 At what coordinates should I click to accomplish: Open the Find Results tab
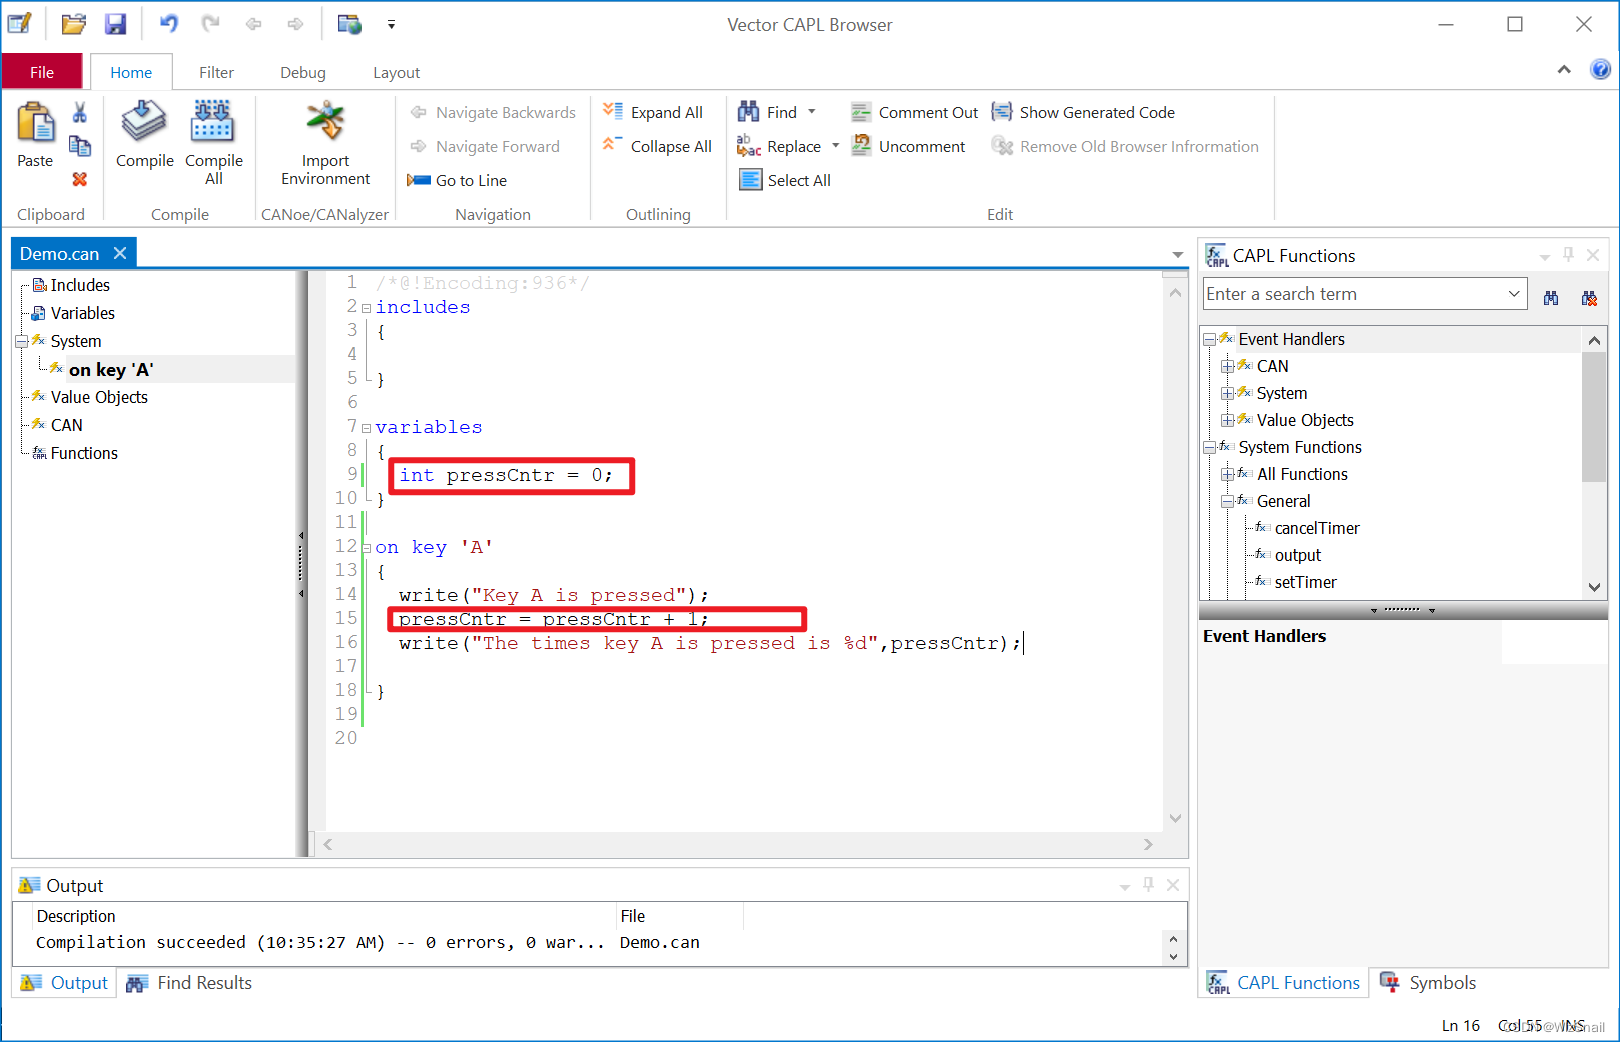[190, 983]
